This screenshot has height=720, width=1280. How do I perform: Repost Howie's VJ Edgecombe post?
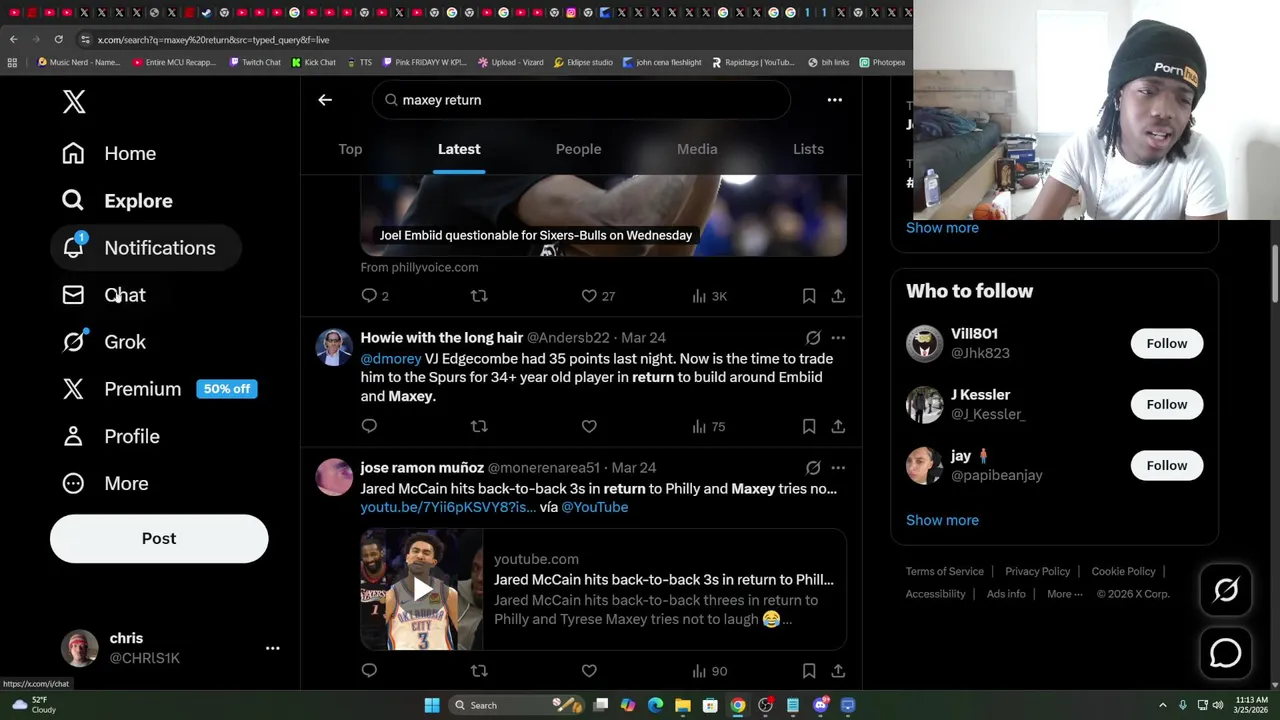[x=479, y=426]
